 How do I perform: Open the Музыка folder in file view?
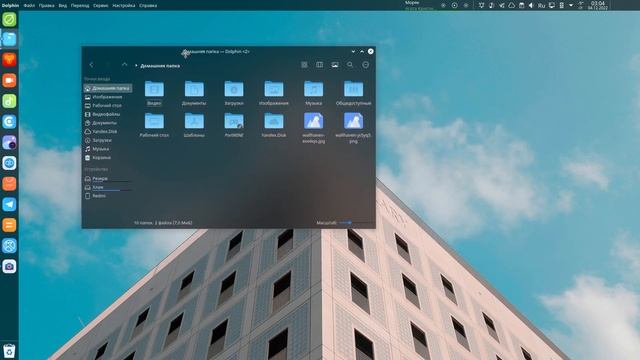[313, 93]
